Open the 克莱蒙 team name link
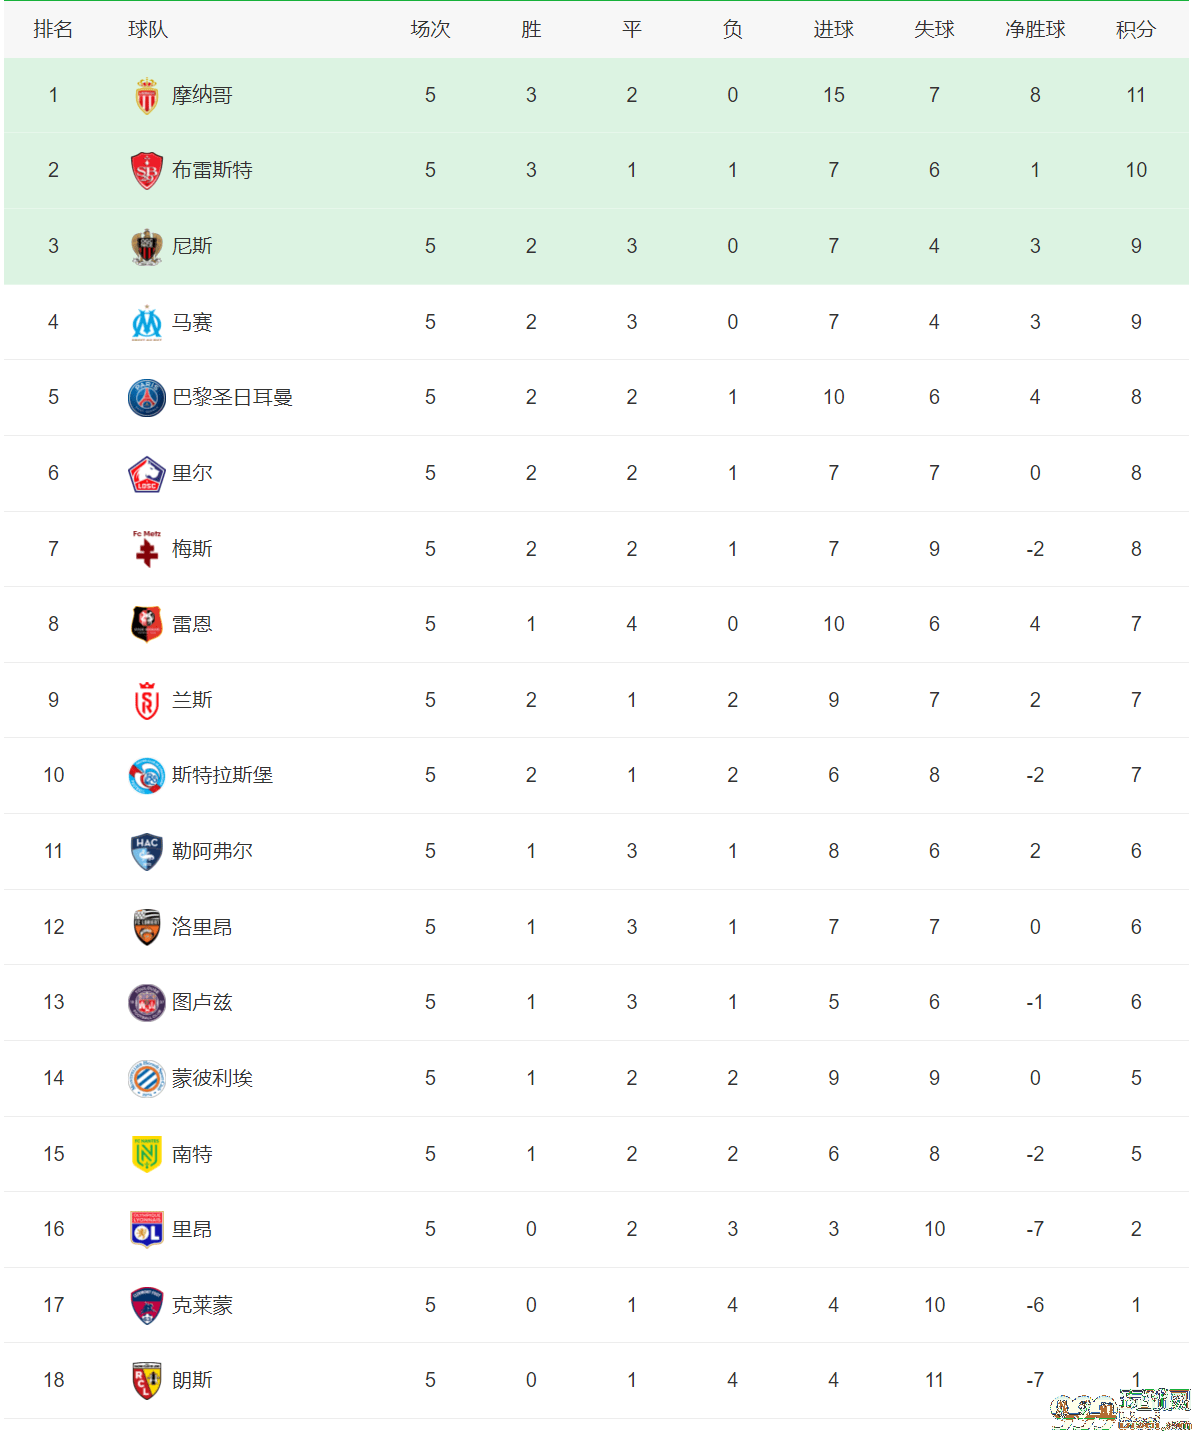The height and width of the screenshot is (1431, 1192). click(202, 1306)
